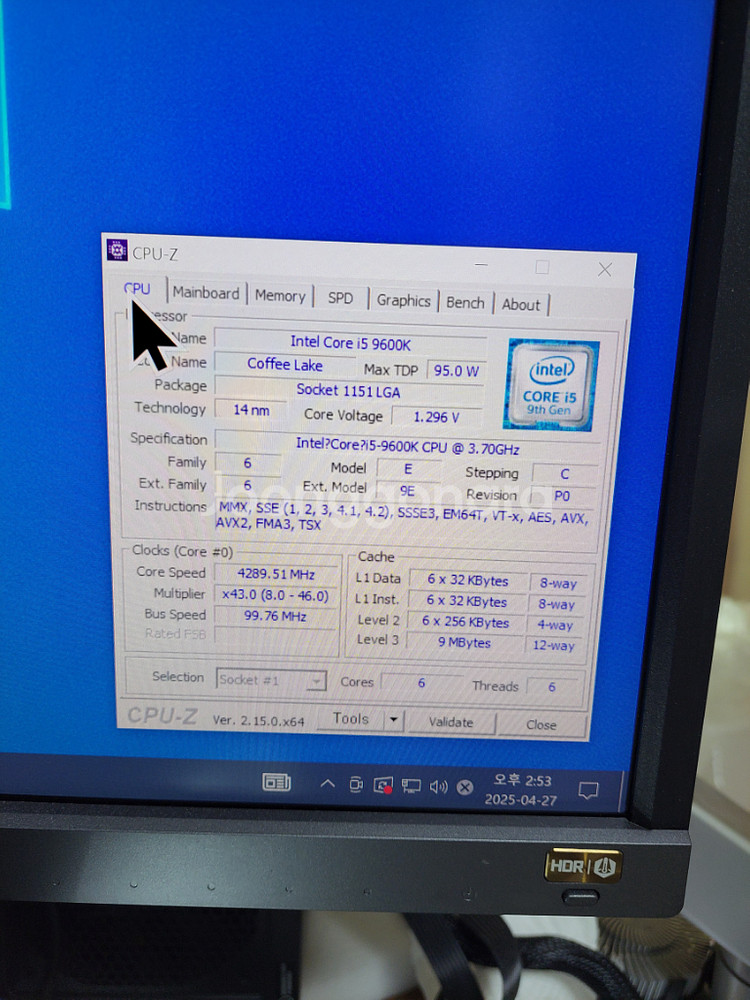This screenshot has height=1000, width=750.
Task: Click the Validate button
Action: click(x=451, y=722)
